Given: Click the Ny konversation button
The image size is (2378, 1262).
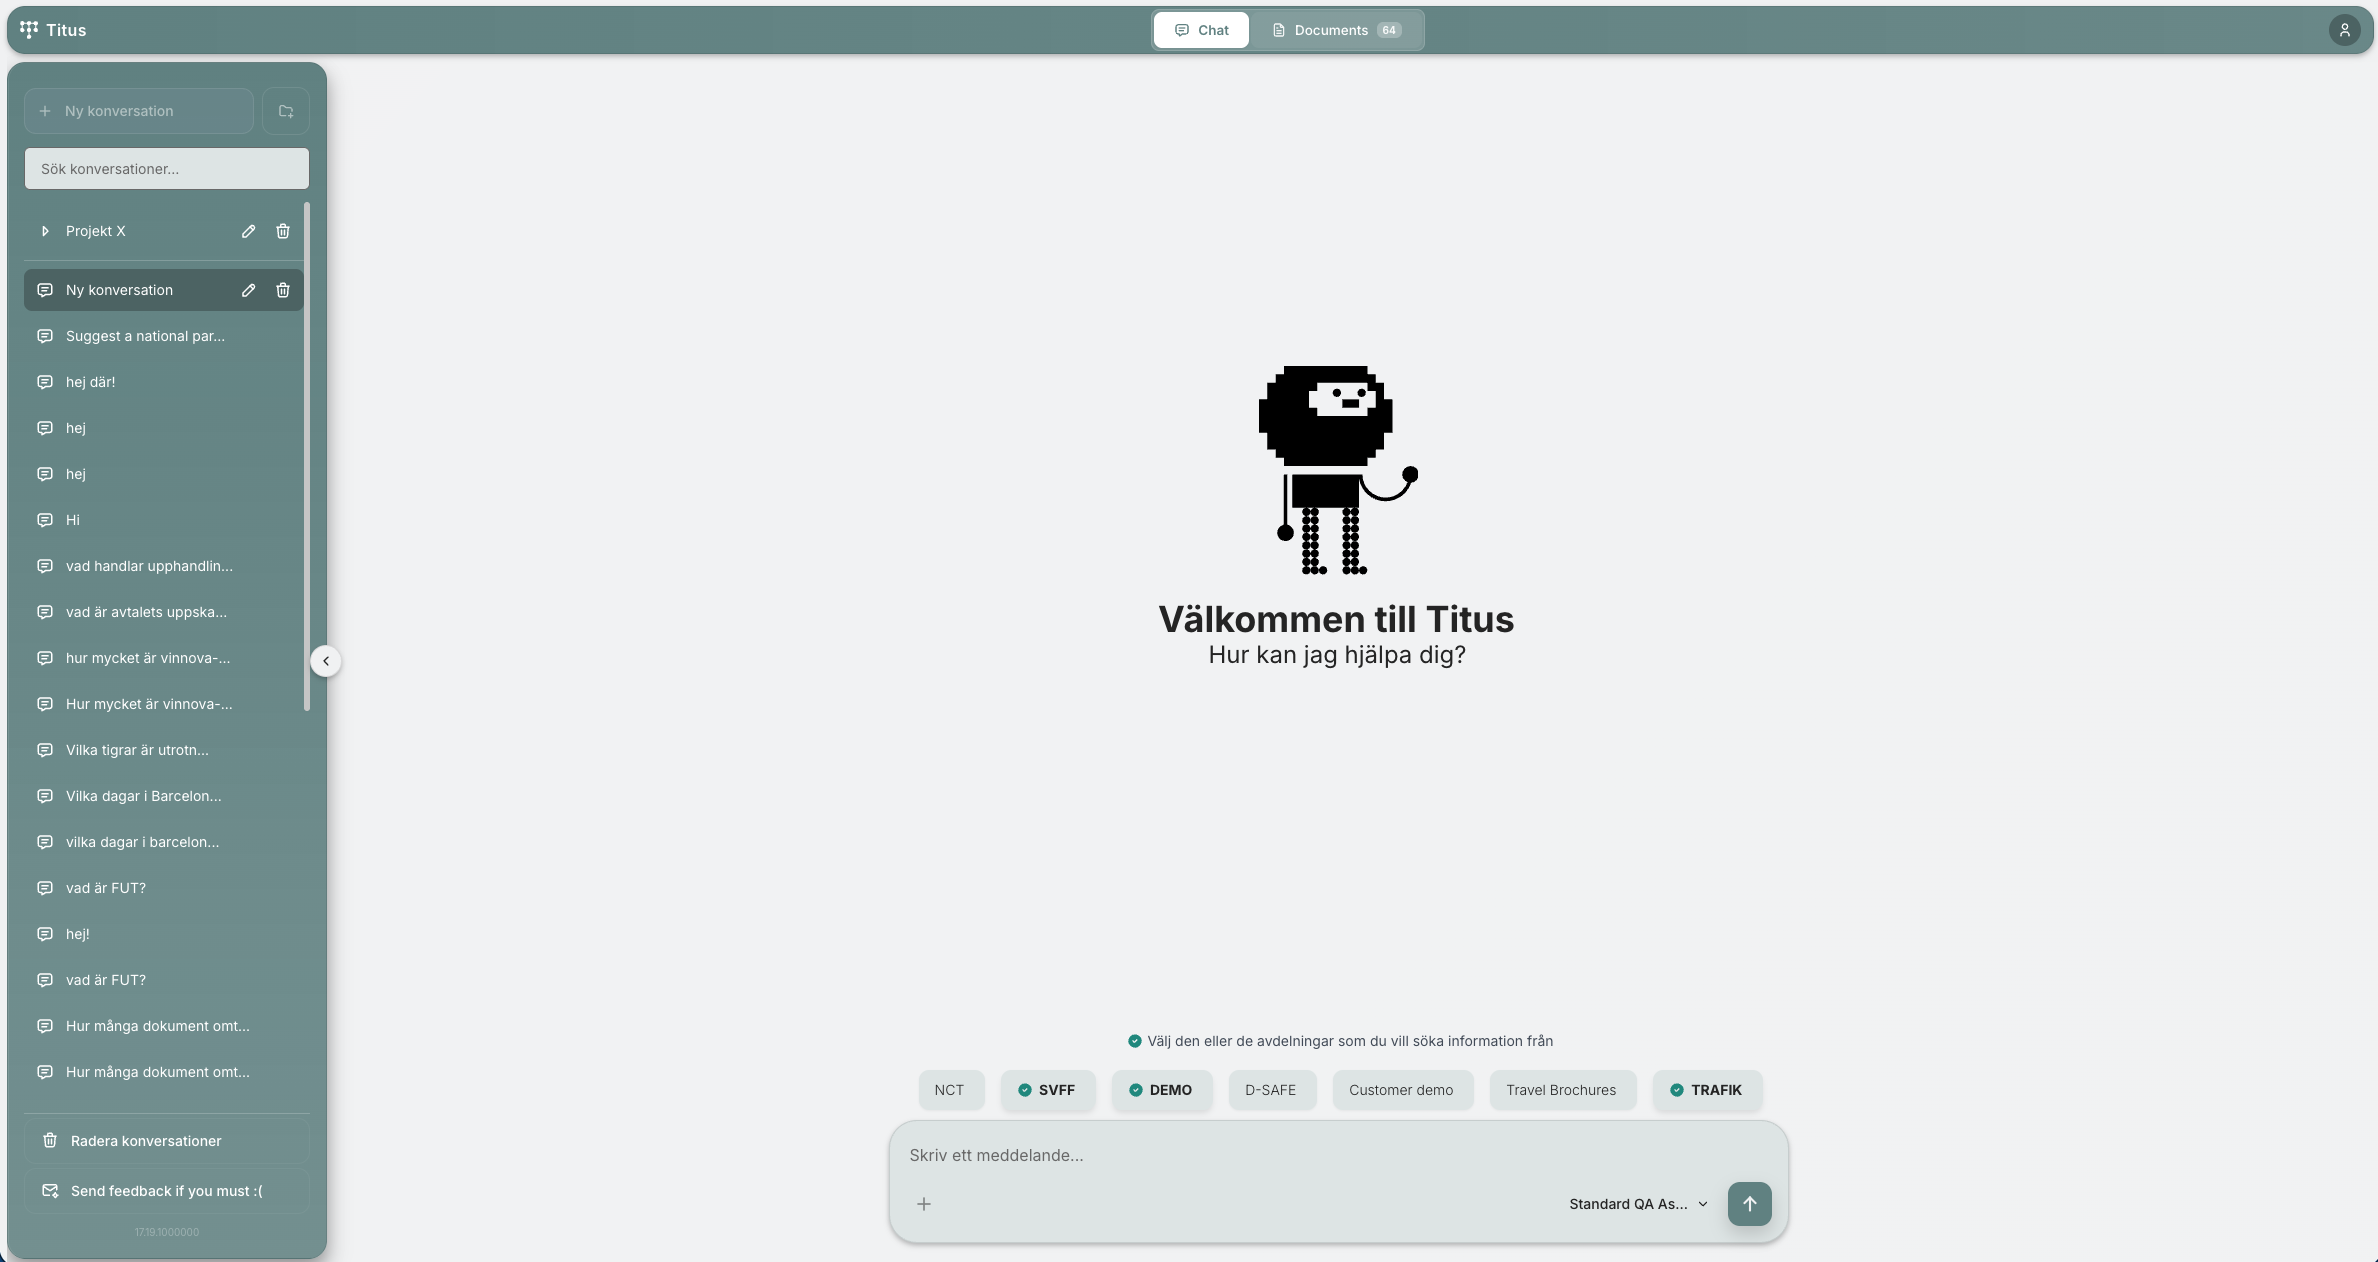Looking at the screenshot, I should (x=137, y=111).
